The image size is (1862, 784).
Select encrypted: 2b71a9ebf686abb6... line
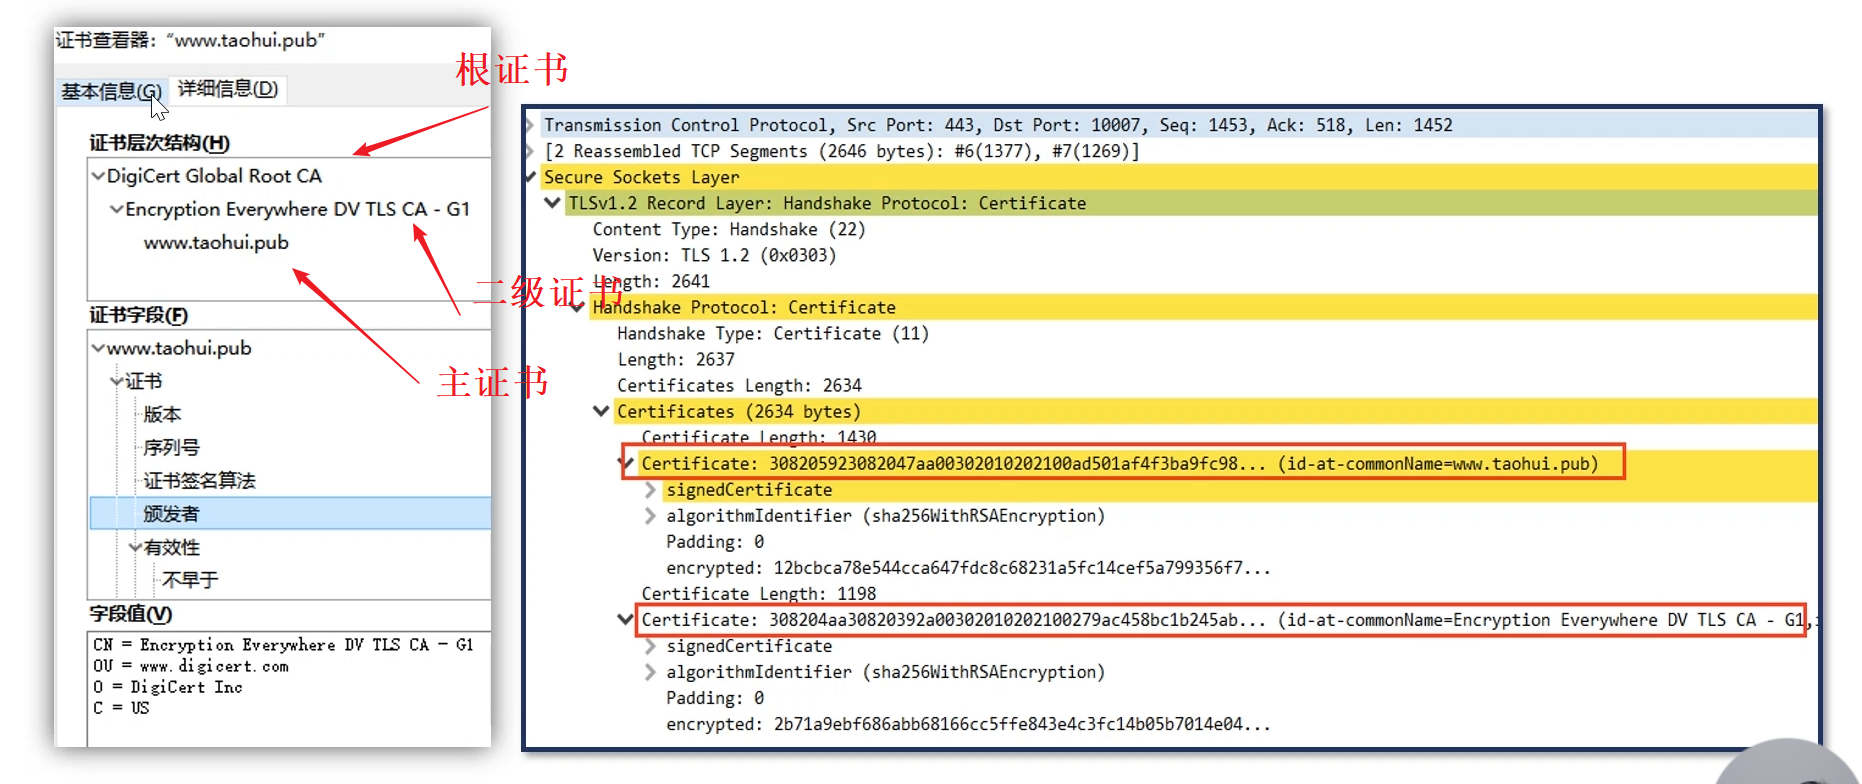(x=968, y=723)
